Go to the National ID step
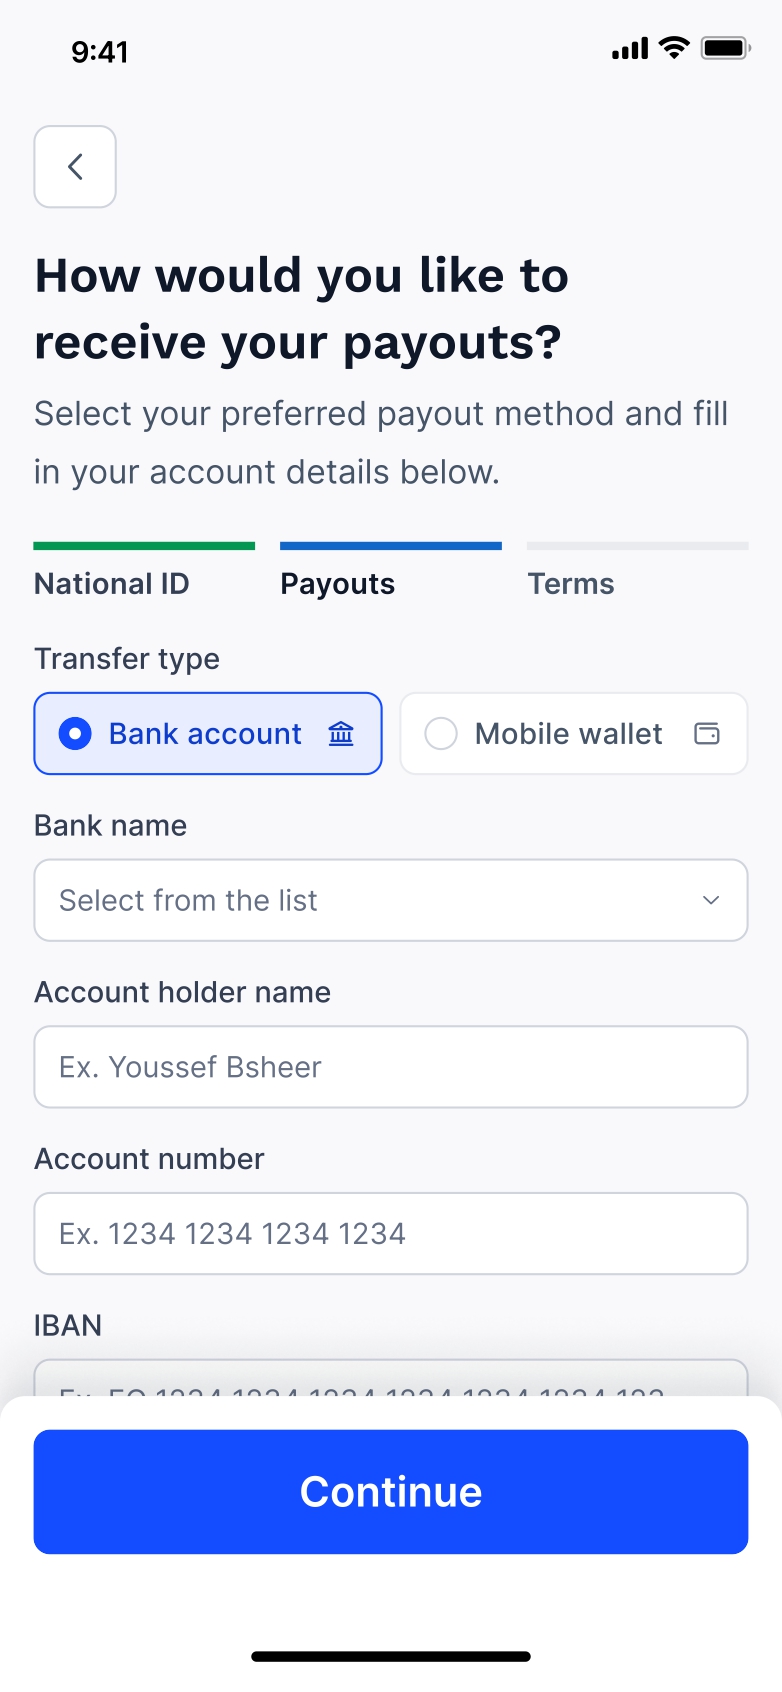The image size is (782, 1692). (x=112, y=584)
